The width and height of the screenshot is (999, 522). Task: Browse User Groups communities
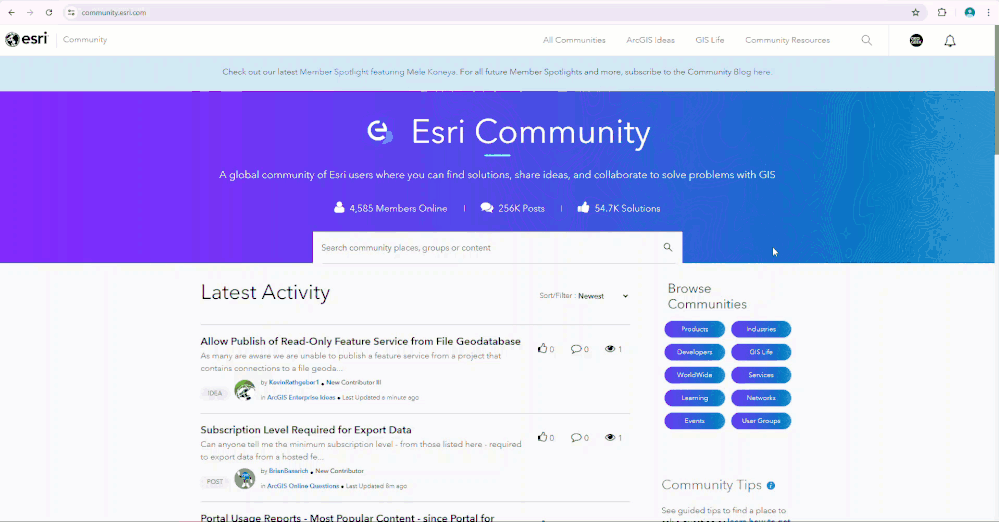tap(761, 421)
